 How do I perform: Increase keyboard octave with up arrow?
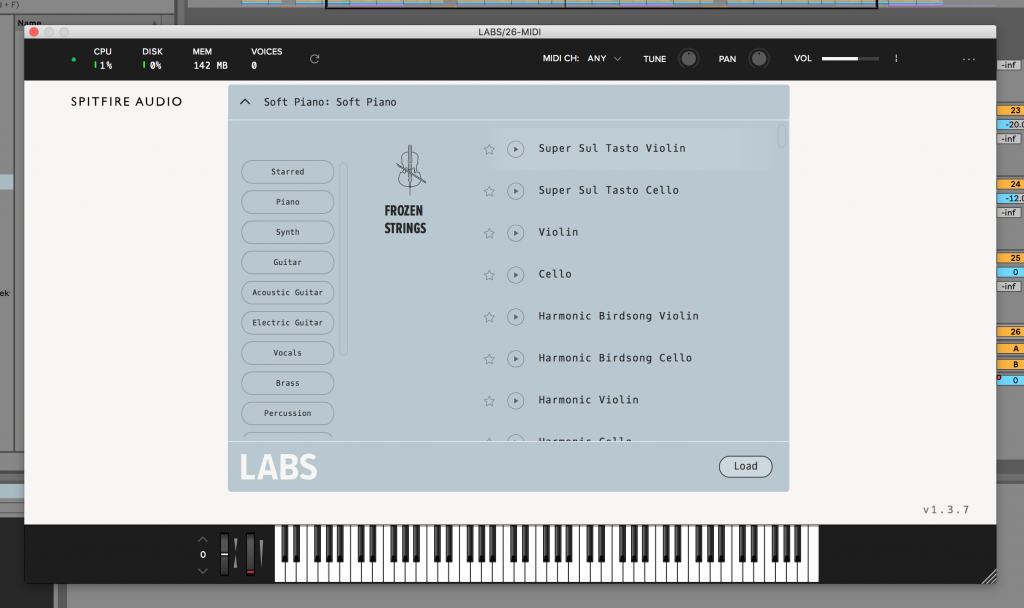202,539
